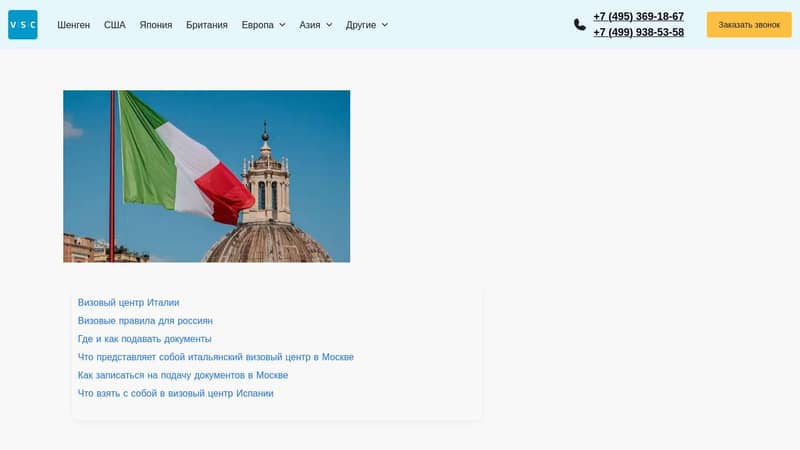The height and width of the screenshot is (450, 800).
Task: Call the number +7 (495) 369-18-67
Action: click(x=638, y=16)
